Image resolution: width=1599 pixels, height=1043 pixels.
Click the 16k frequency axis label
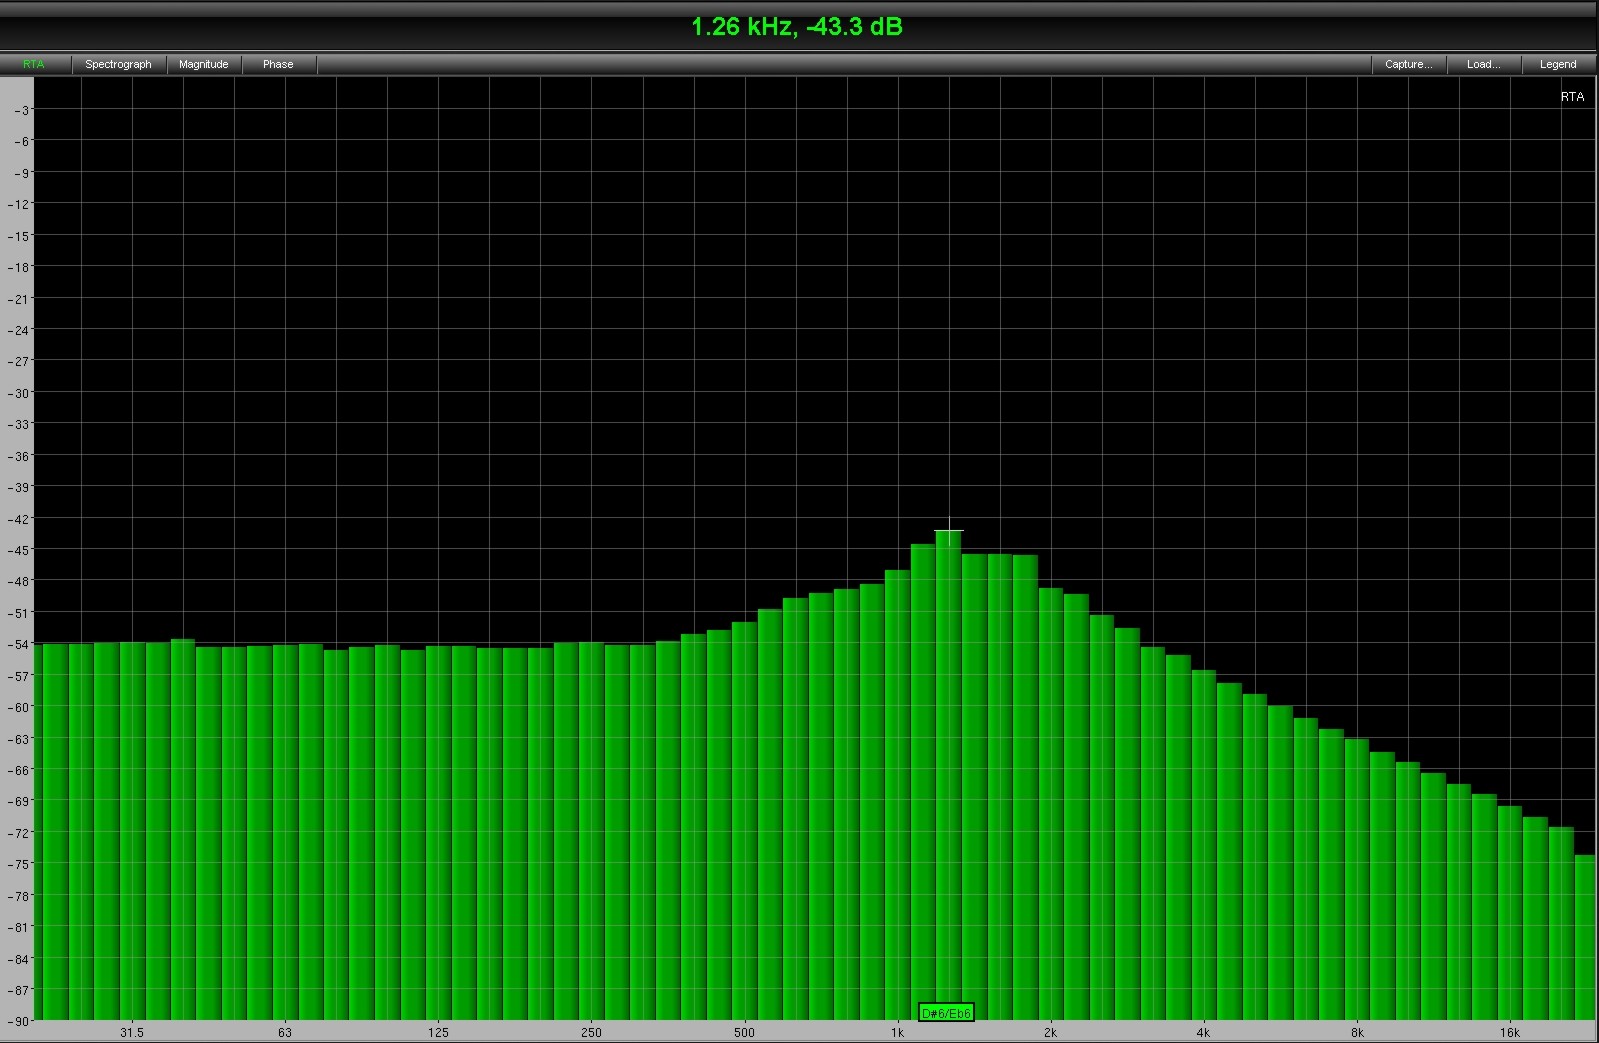(1509, 1033)
